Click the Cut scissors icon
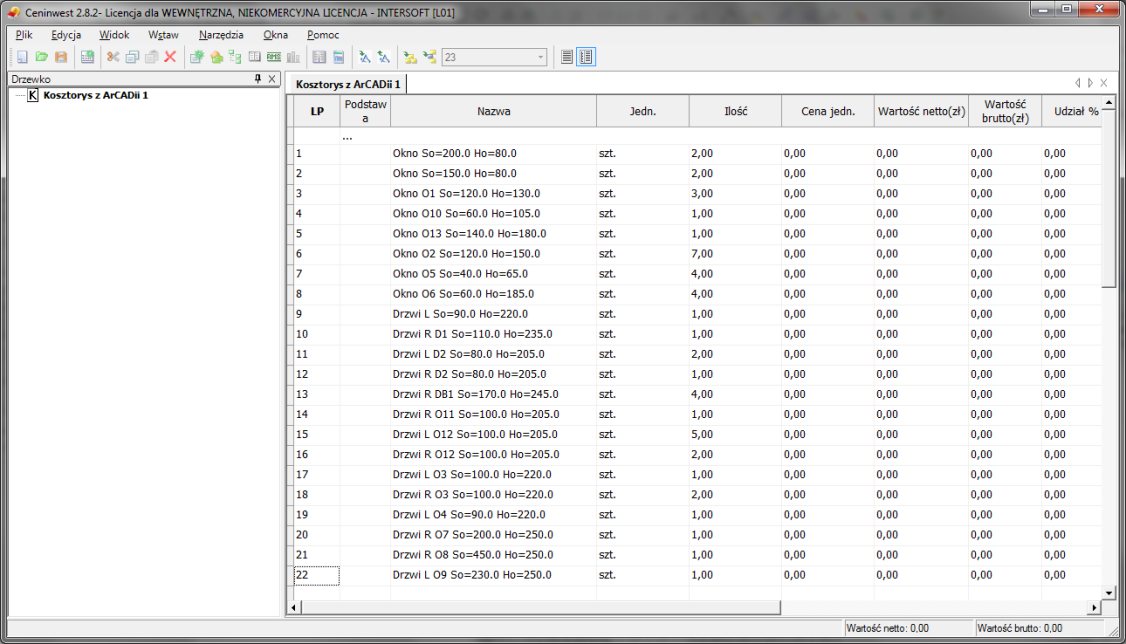This screenshot has width=1126, height=644. pyautogui.click(x=113, y=57)
